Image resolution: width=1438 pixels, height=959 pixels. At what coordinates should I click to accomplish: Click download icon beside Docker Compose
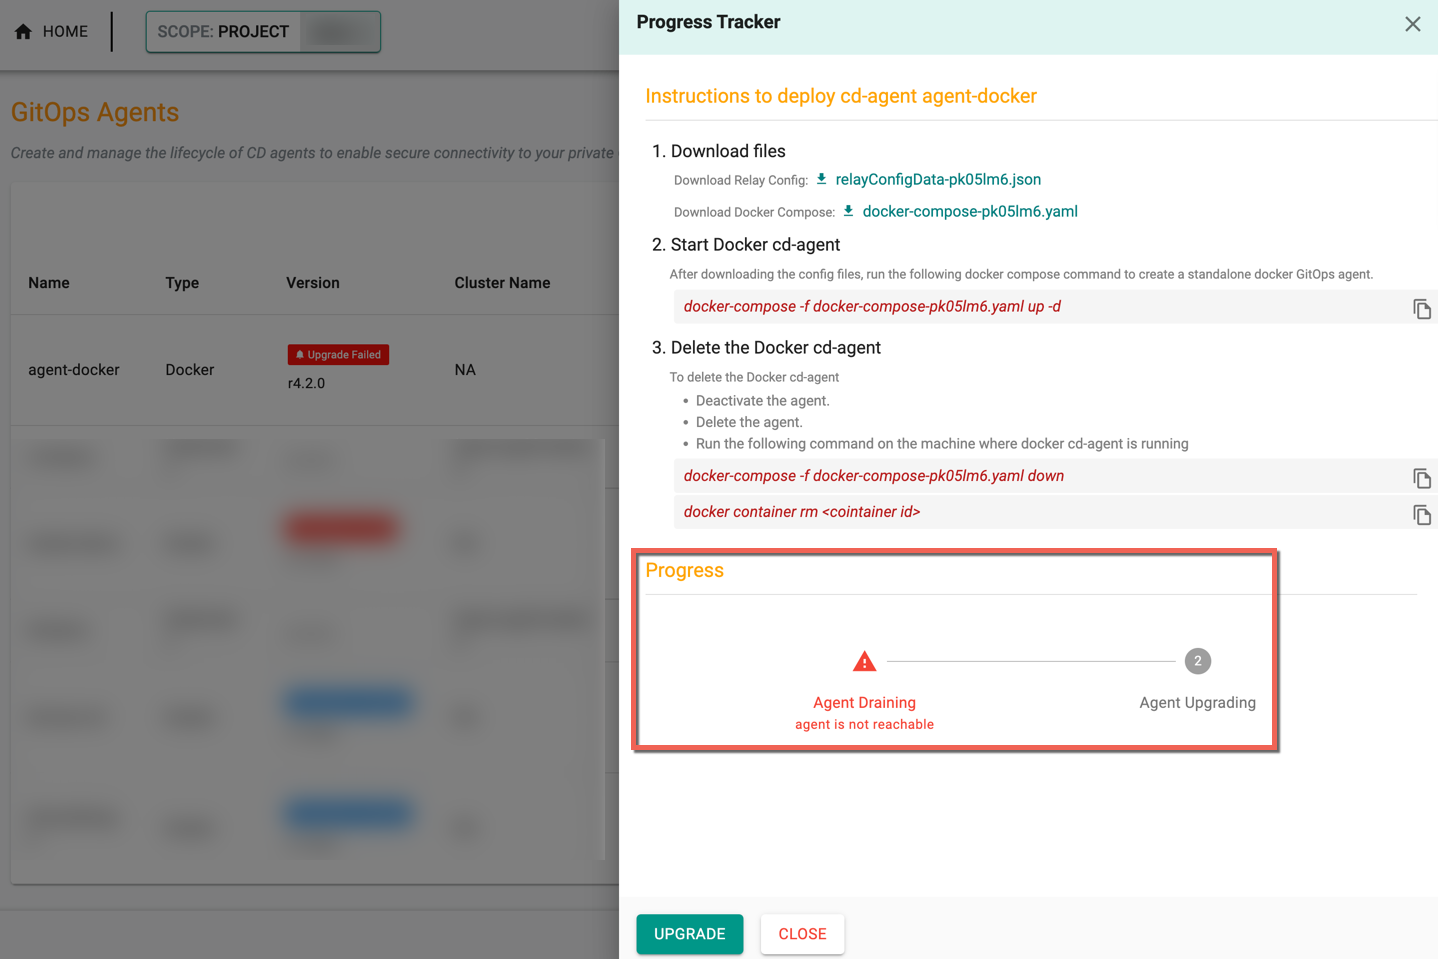(849, 211)
